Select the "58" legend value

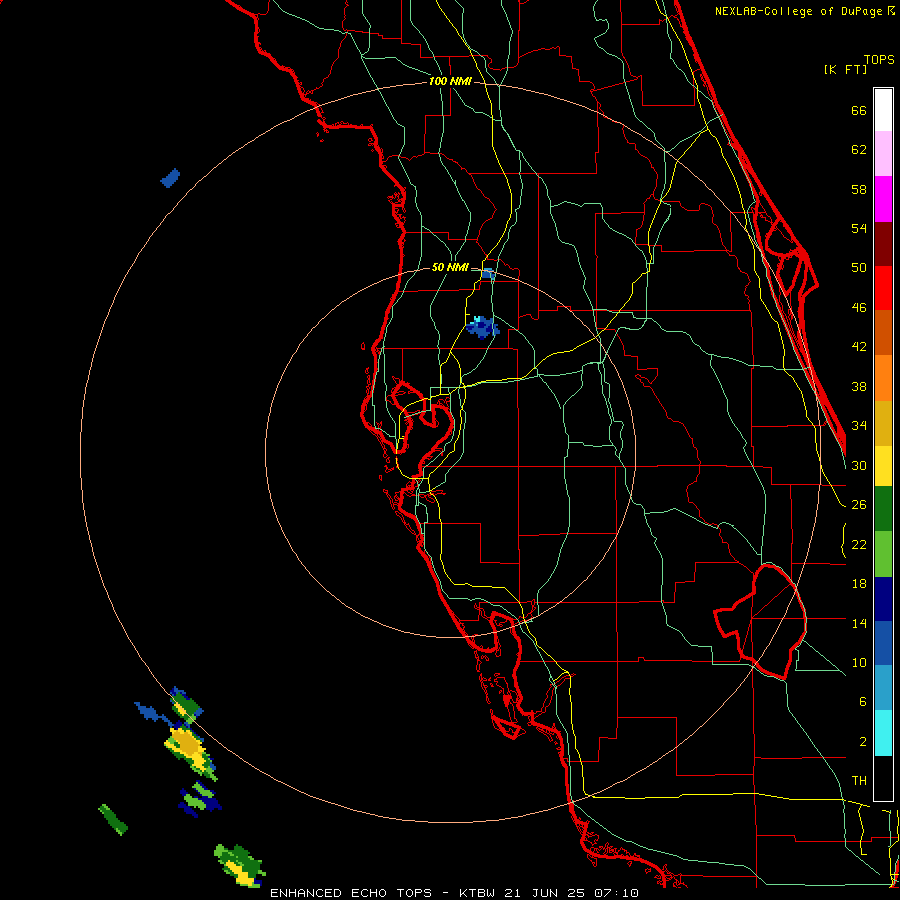click(859, 189)
